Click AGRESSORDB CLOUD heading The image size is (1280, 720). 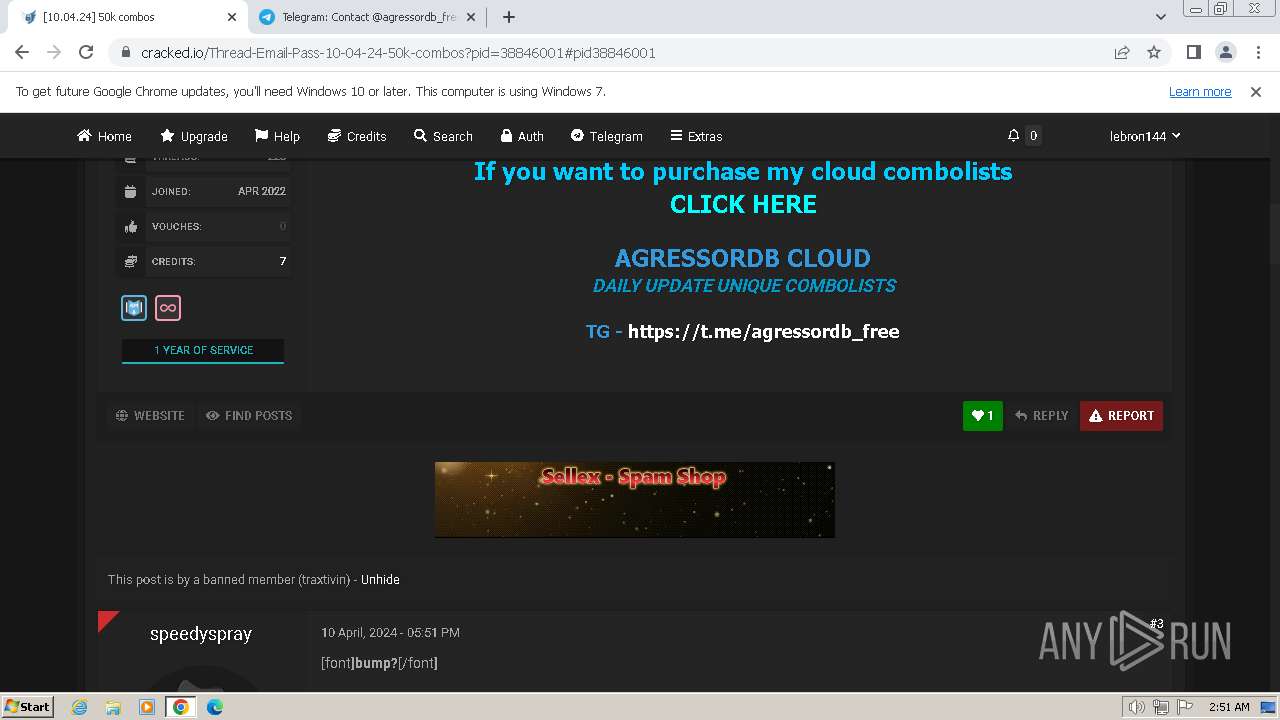[742, 258]
